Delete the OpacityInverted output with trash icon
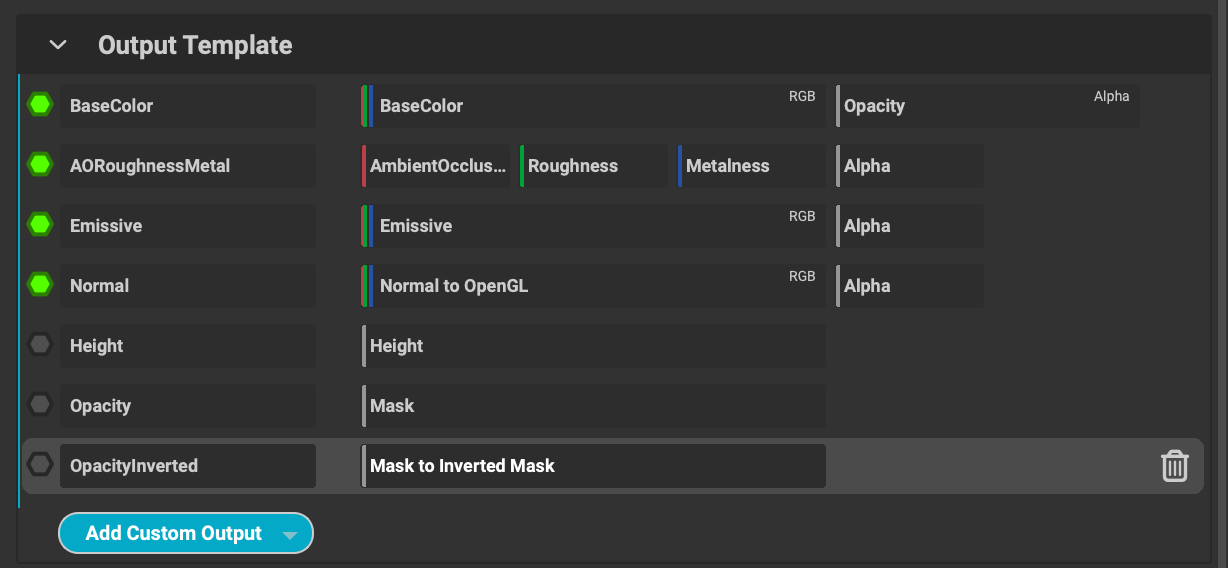 [x=1174, y=466]
